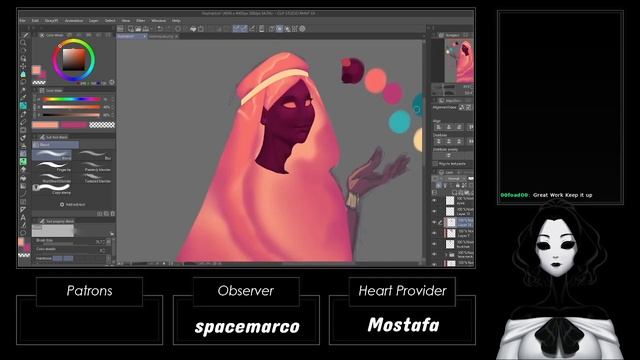This screenshot has height=360, width=640.
Task: Toggle first highlighted snap icon in command bar
Action: 236,29
